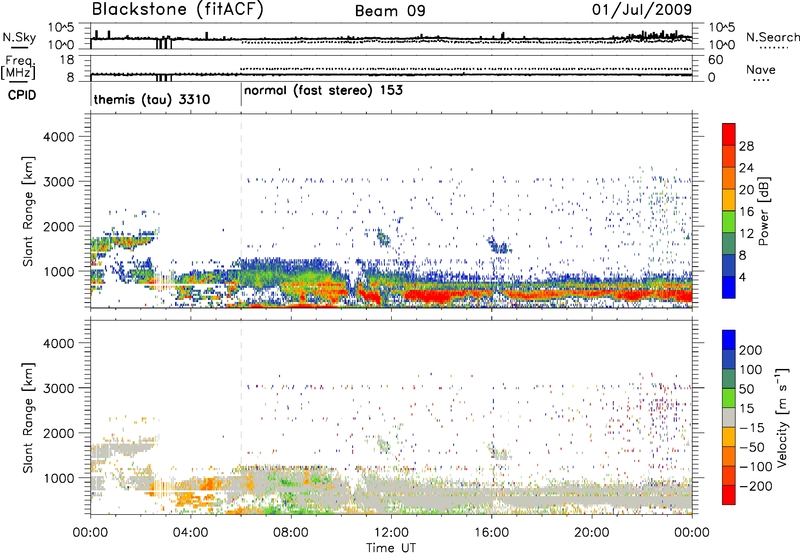The height and width of the screenshot is (554, 800).
Task: Pick the yellow segment of the Power colorbar
Action: [x=729, y=200]
